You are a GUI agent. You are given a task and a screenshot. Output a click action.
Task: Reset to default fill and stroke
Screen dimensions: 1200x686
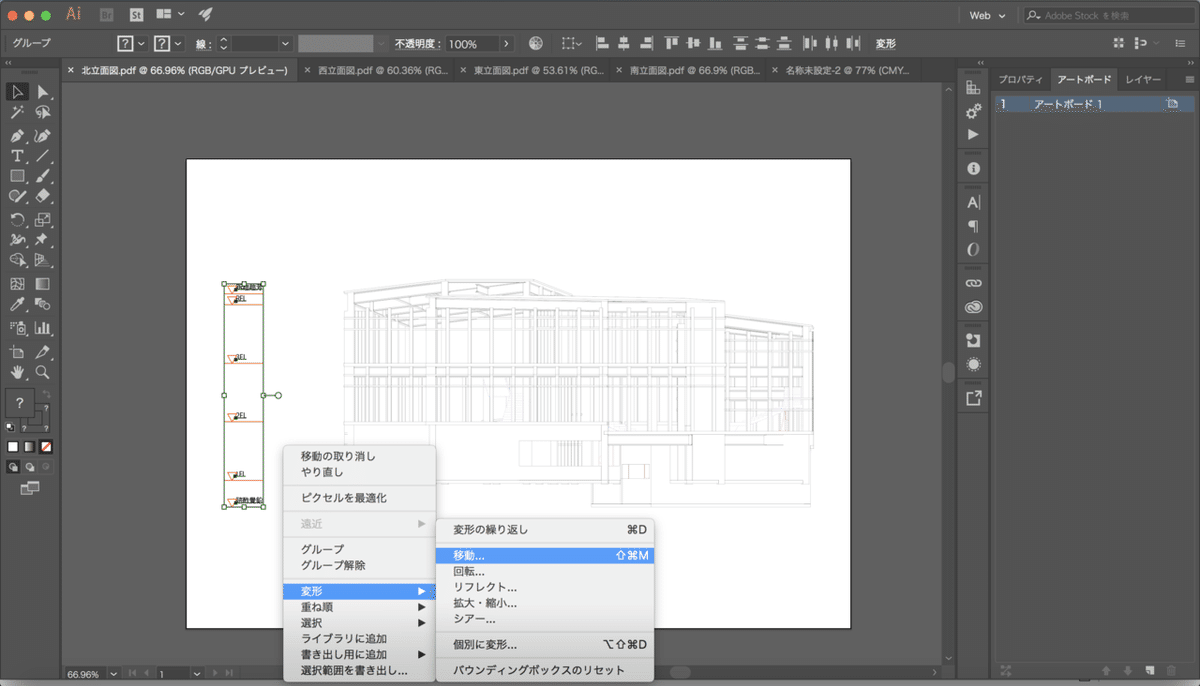[10, 427]
